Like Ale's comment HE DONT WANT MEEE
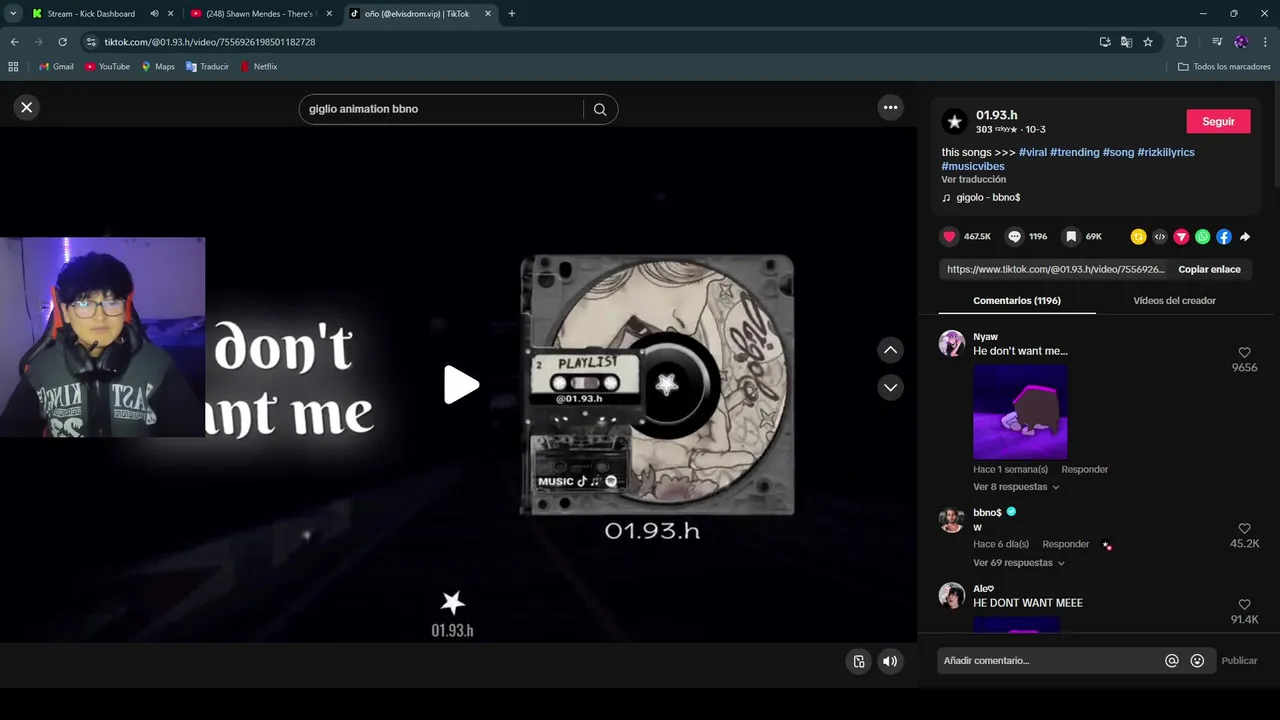The width and height of the screenshot is (1280, 720). tap(1245, 605)
